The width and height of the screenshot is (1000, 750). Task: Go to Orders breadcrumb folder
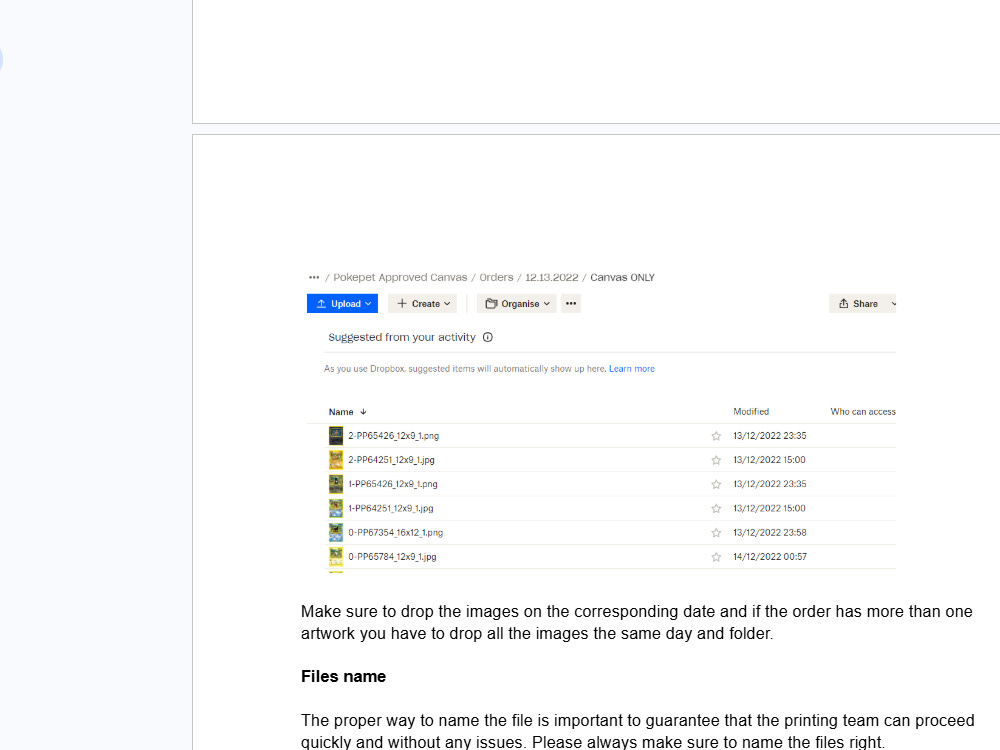[x=496, y=277]
